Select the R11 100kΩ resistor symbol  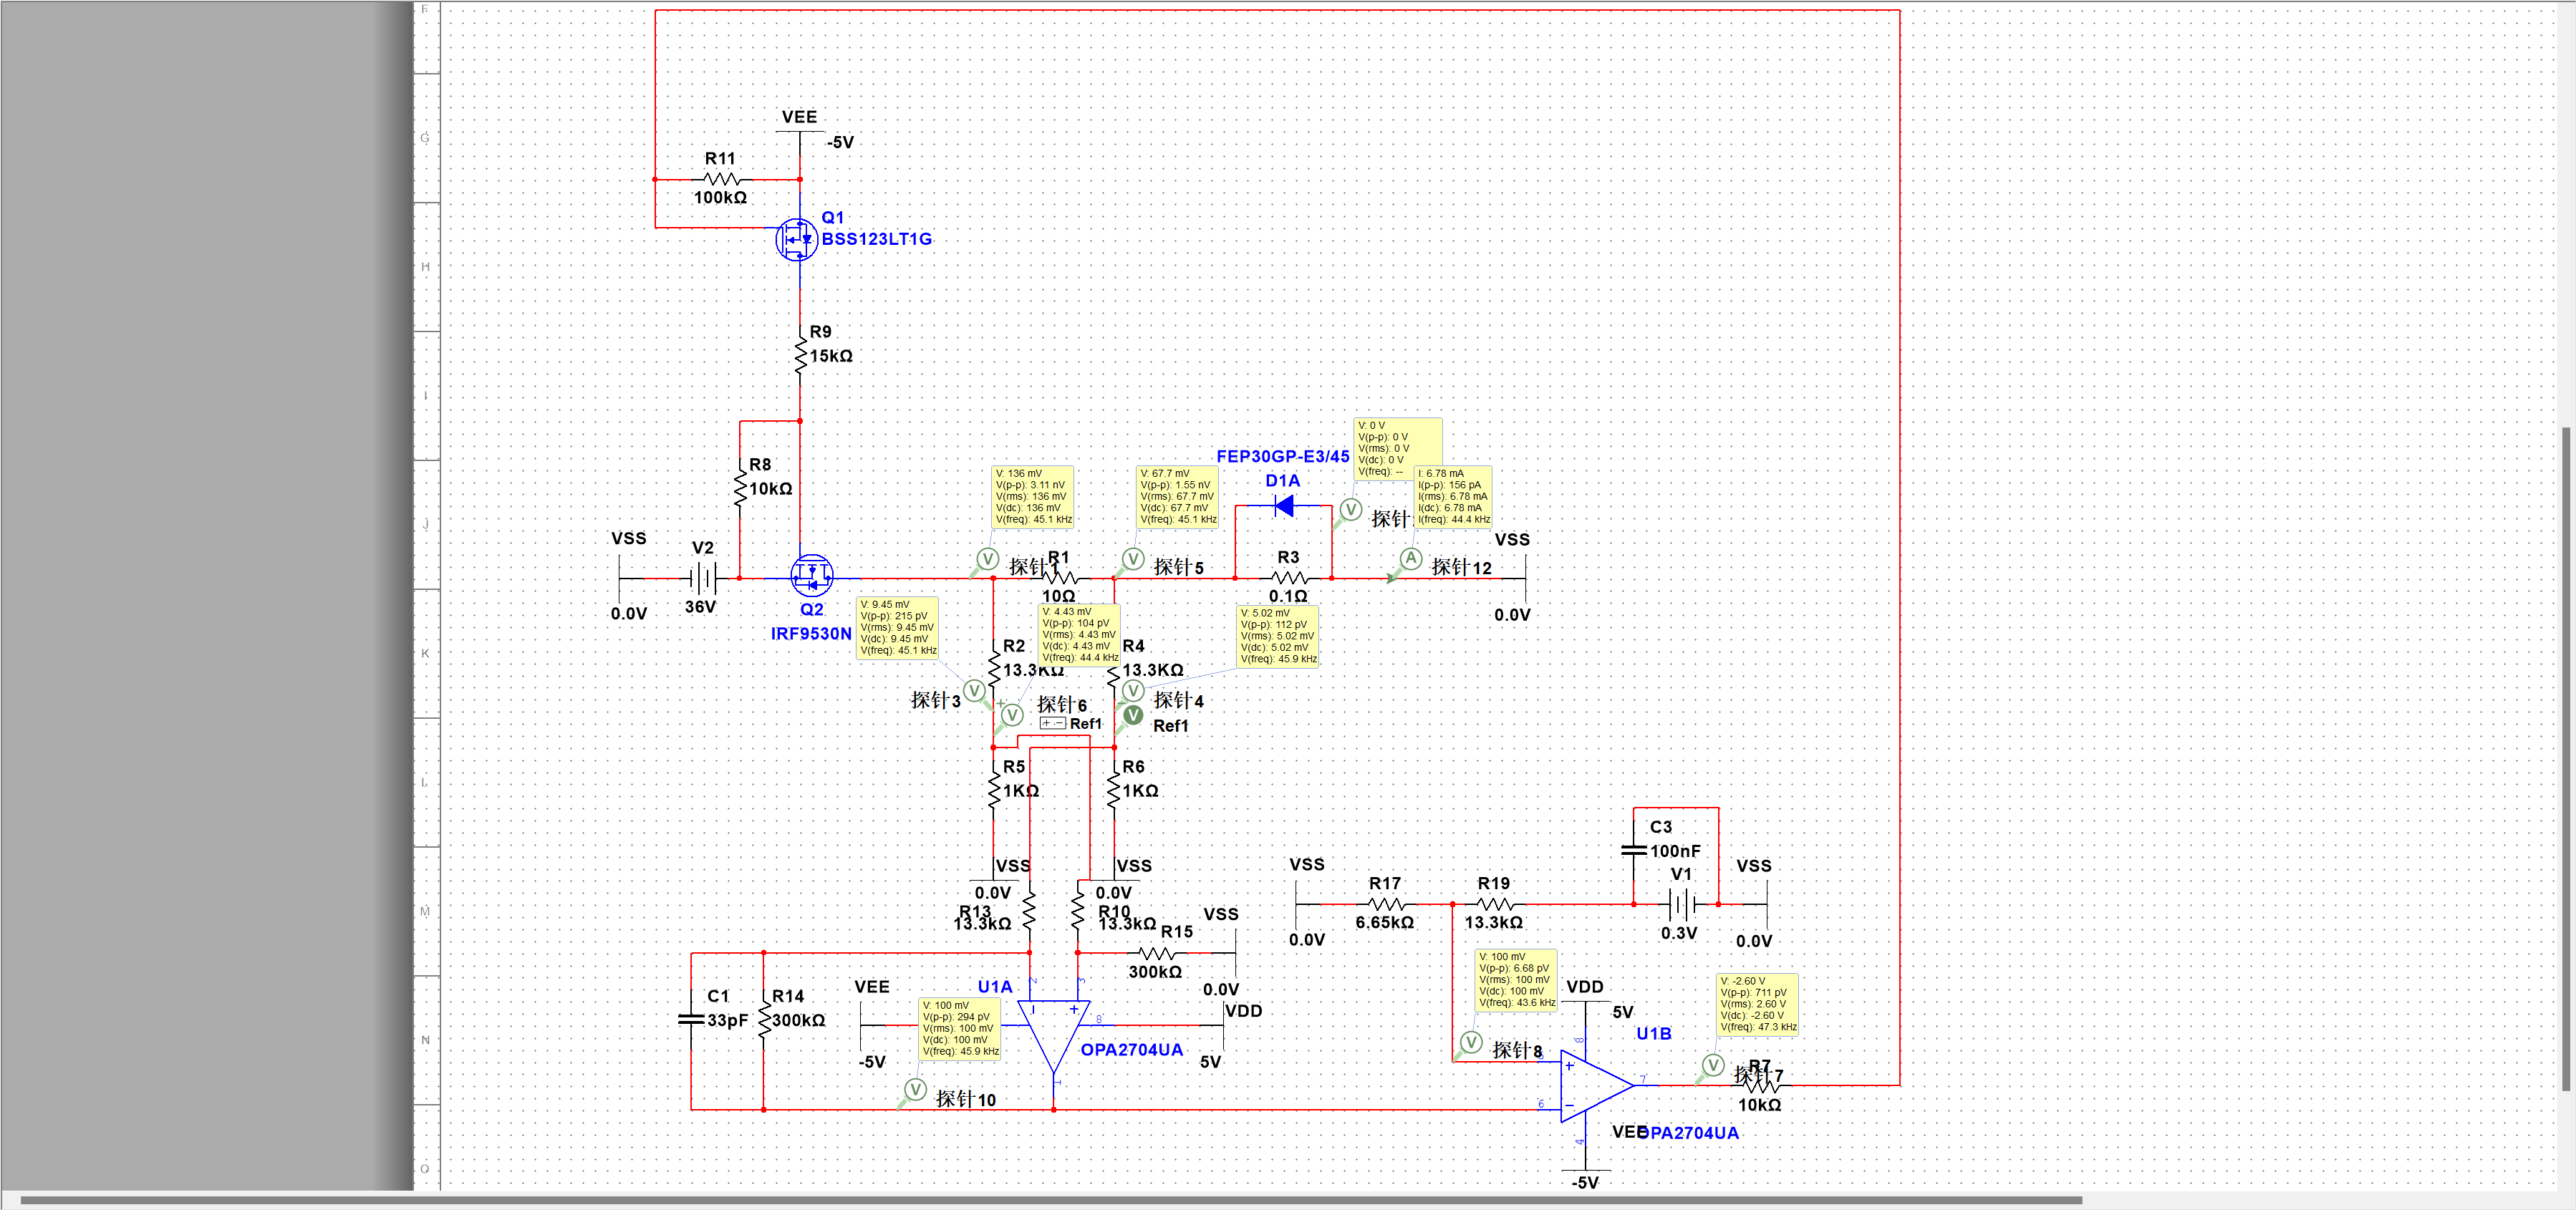pos(721,179)
